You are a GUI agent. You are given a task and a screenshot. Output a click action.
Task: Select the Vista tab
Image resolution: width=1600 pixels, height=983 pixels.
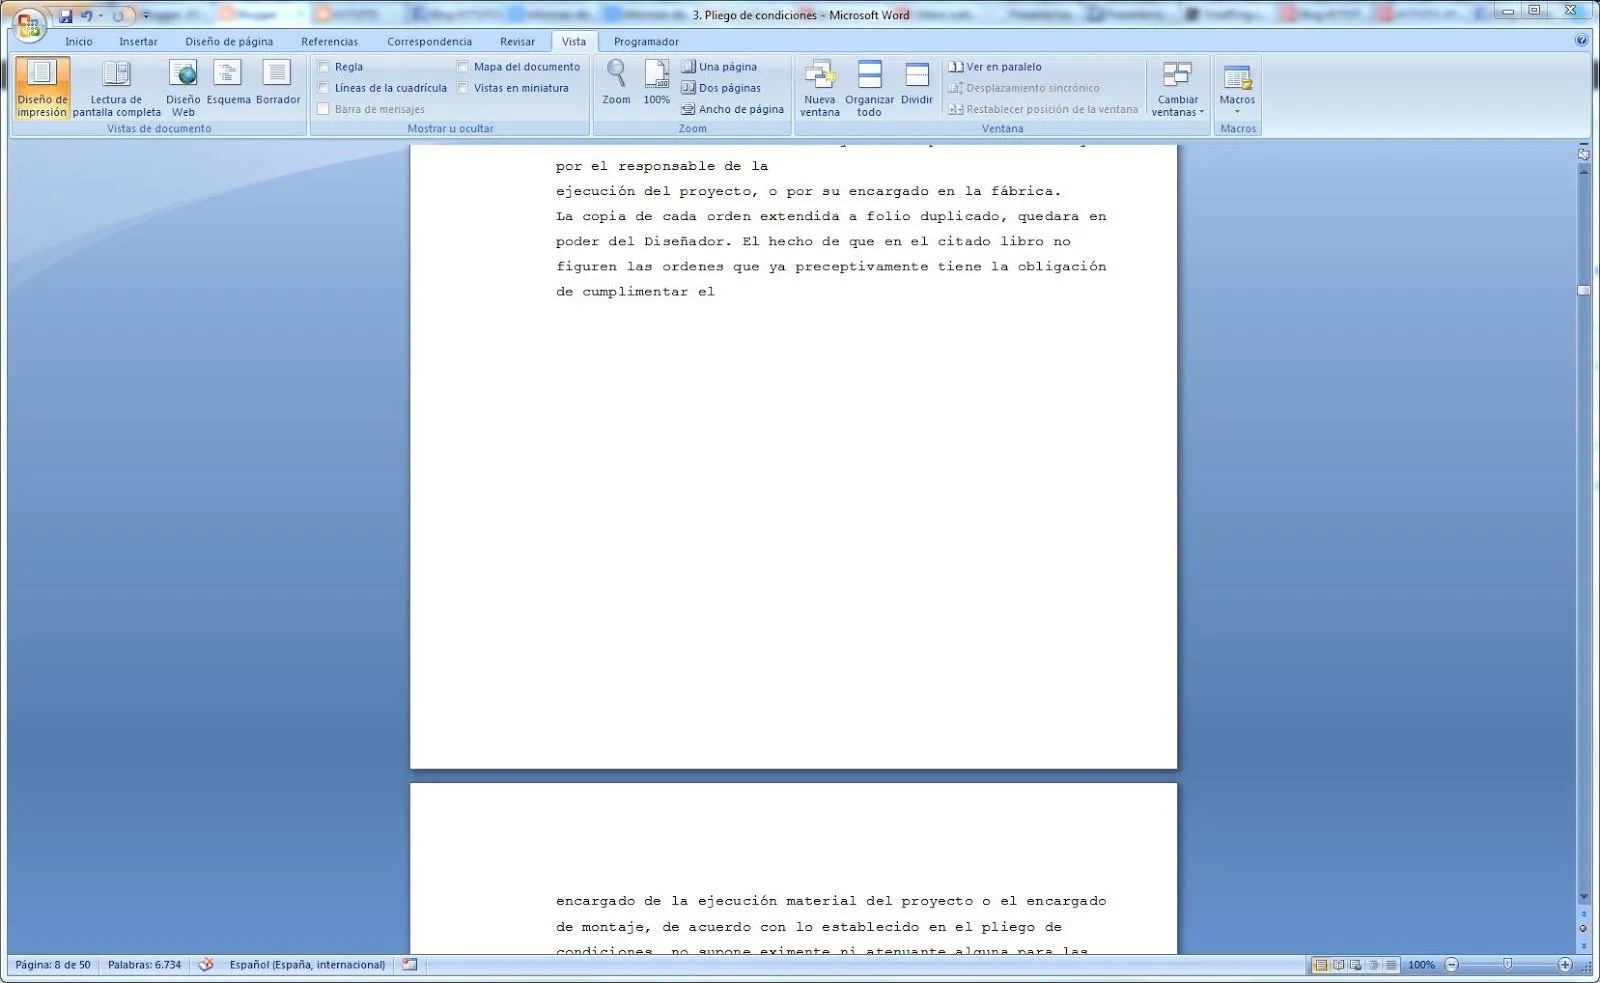[574, 41]
